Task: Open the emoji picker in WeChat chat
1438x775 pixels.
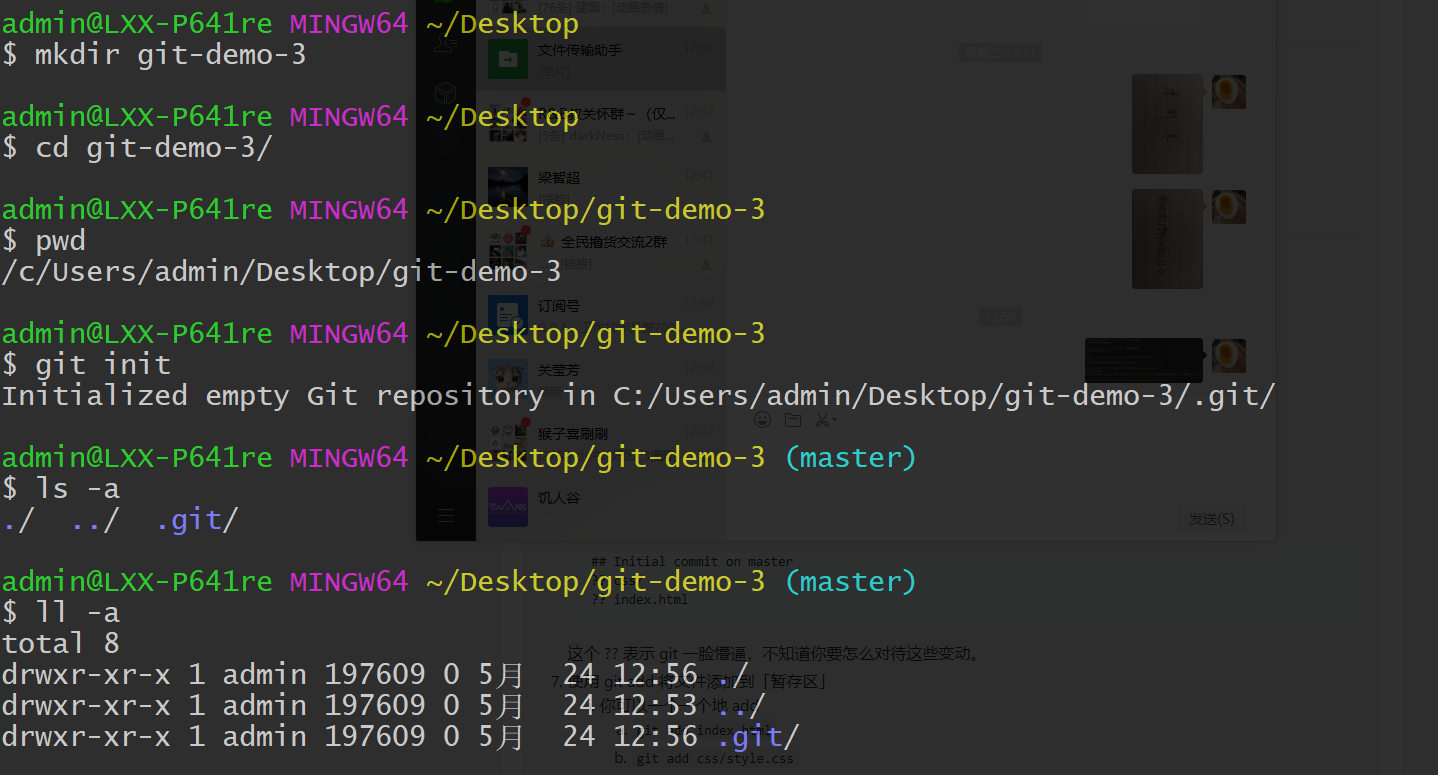Action: click(763, 419)
